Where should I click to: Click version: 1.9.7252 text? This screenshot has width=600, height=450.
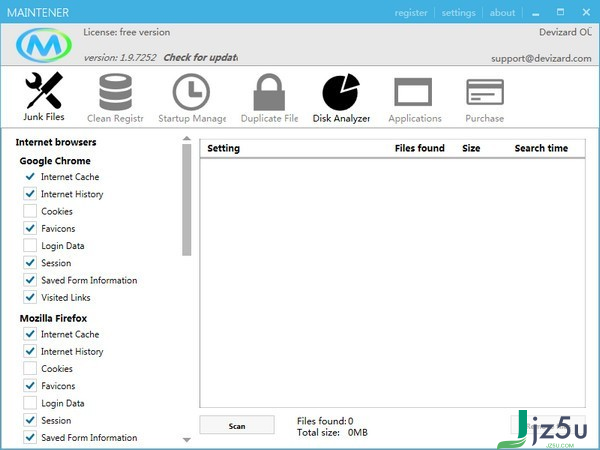pos(120,58)
